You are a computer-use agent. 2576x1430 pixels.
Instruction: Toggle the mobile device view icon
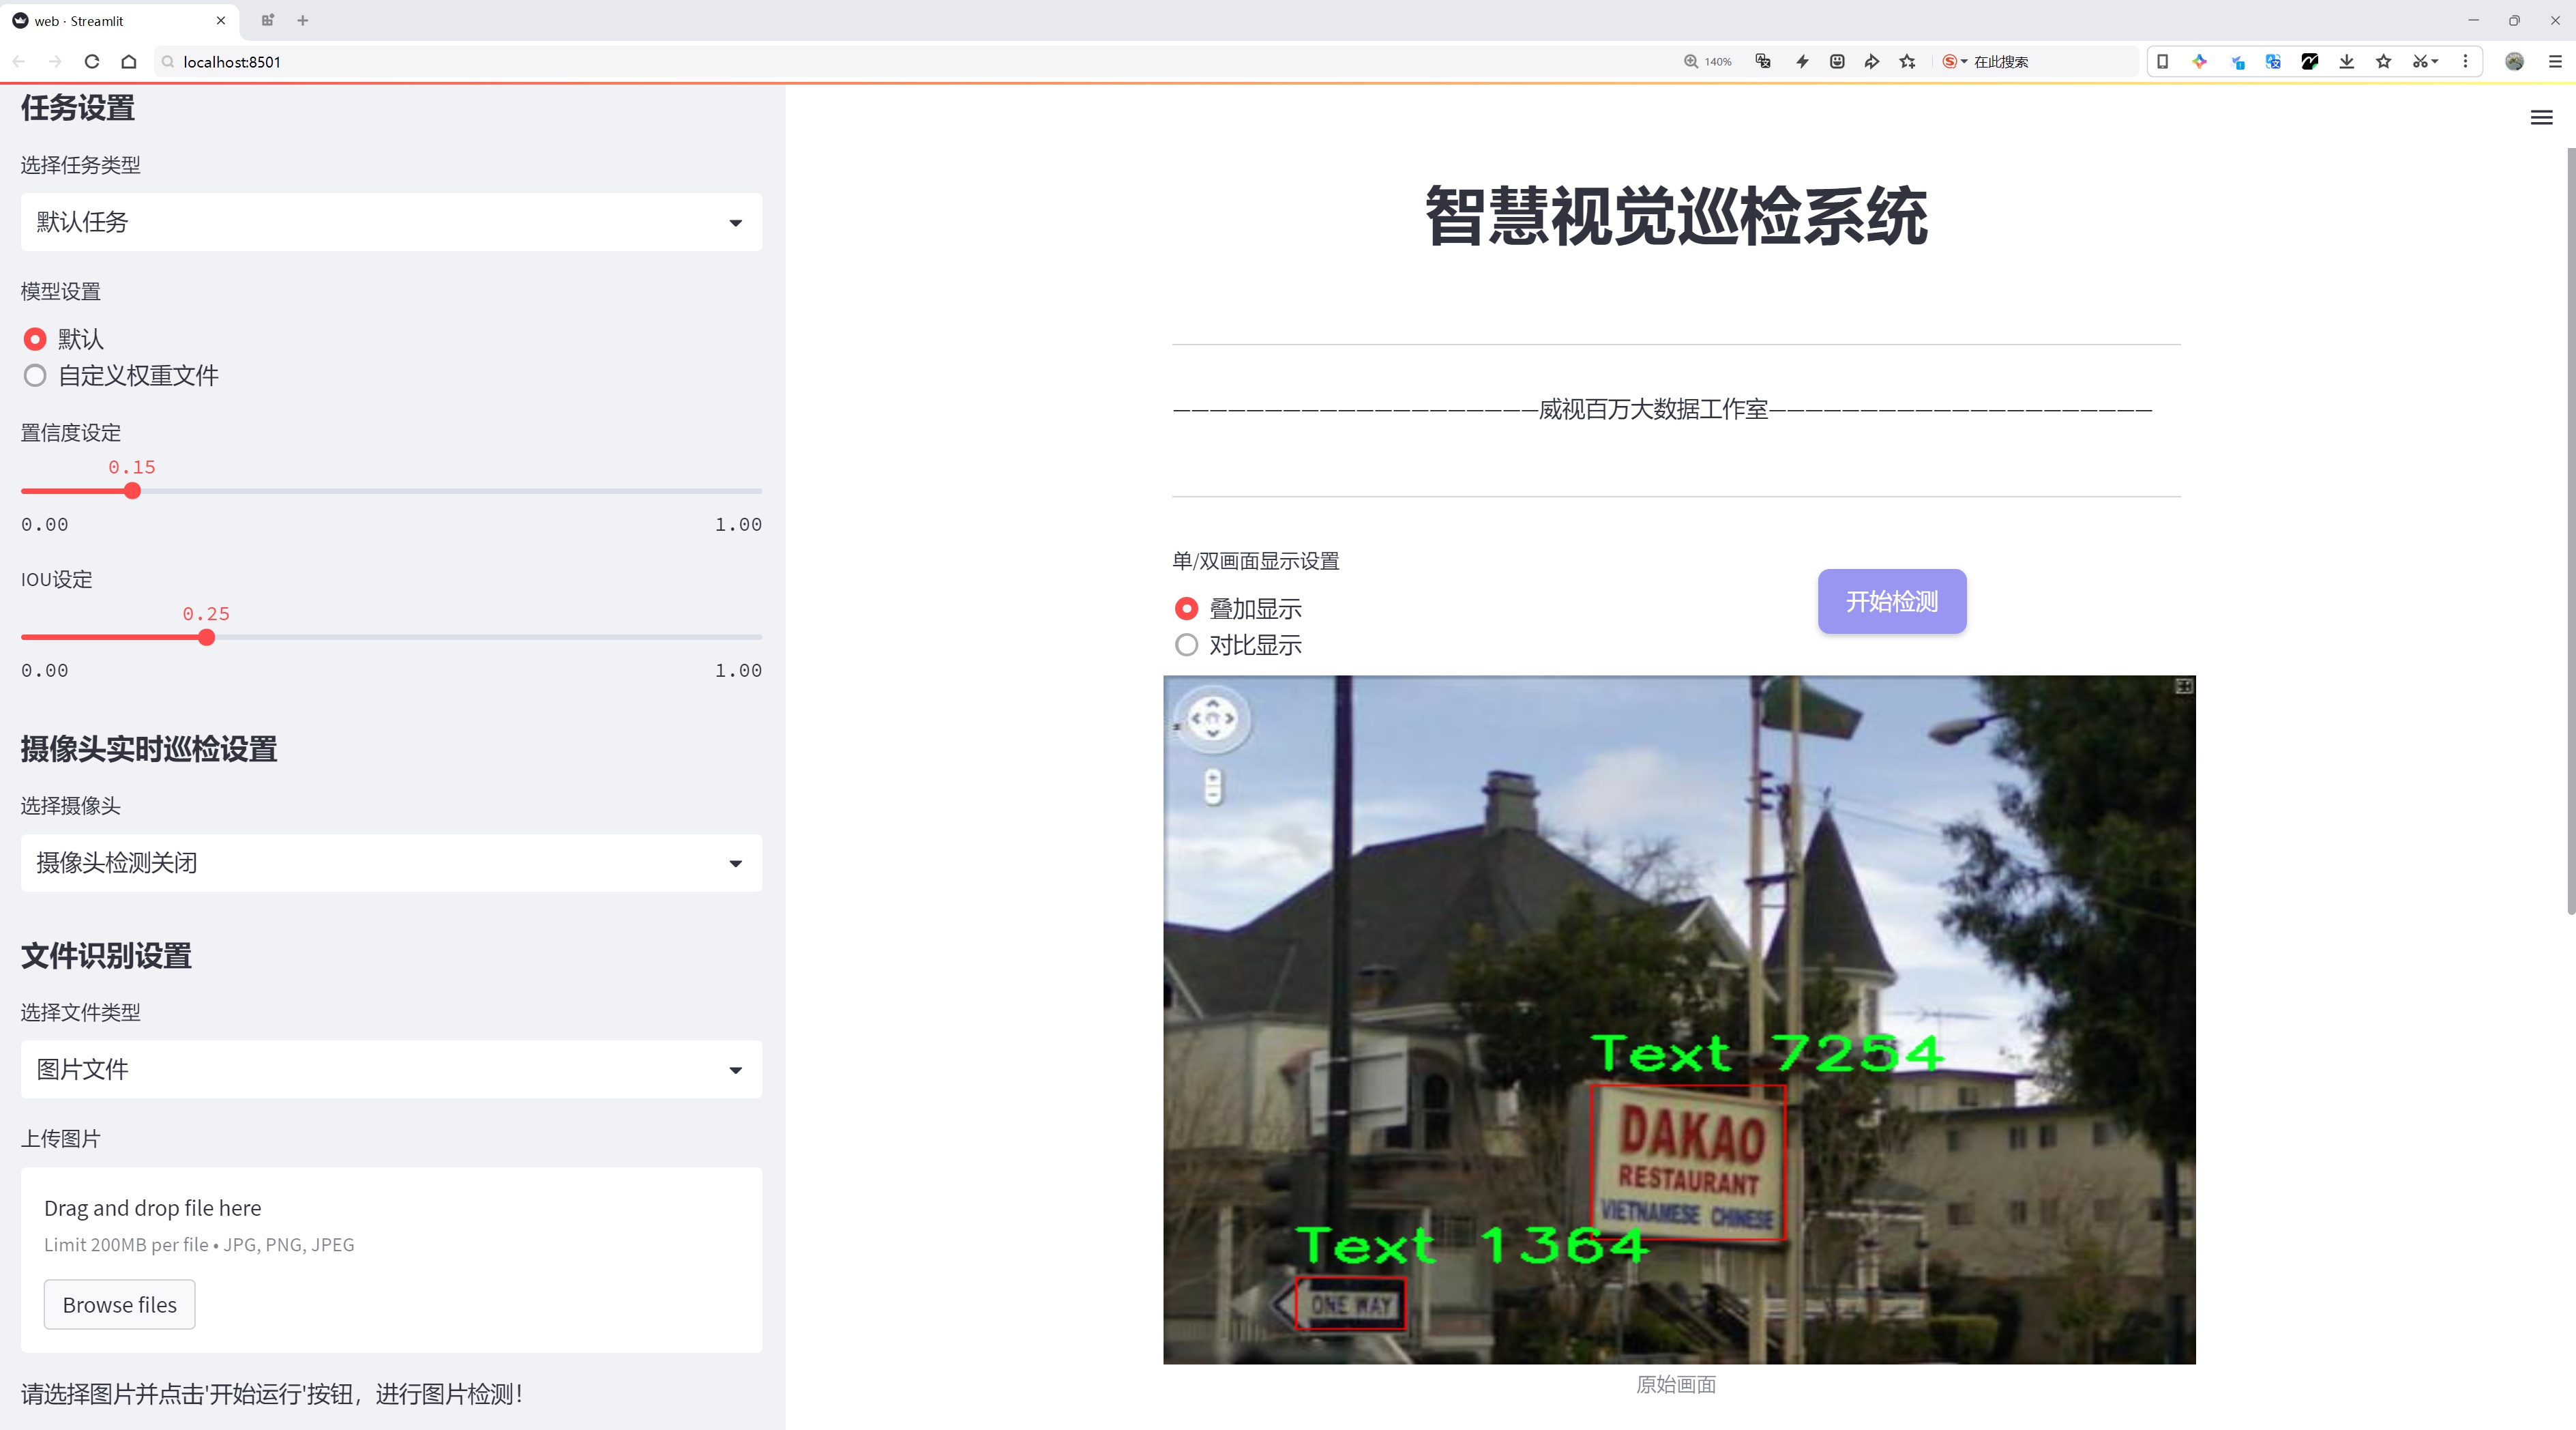tap(2162, 61)
